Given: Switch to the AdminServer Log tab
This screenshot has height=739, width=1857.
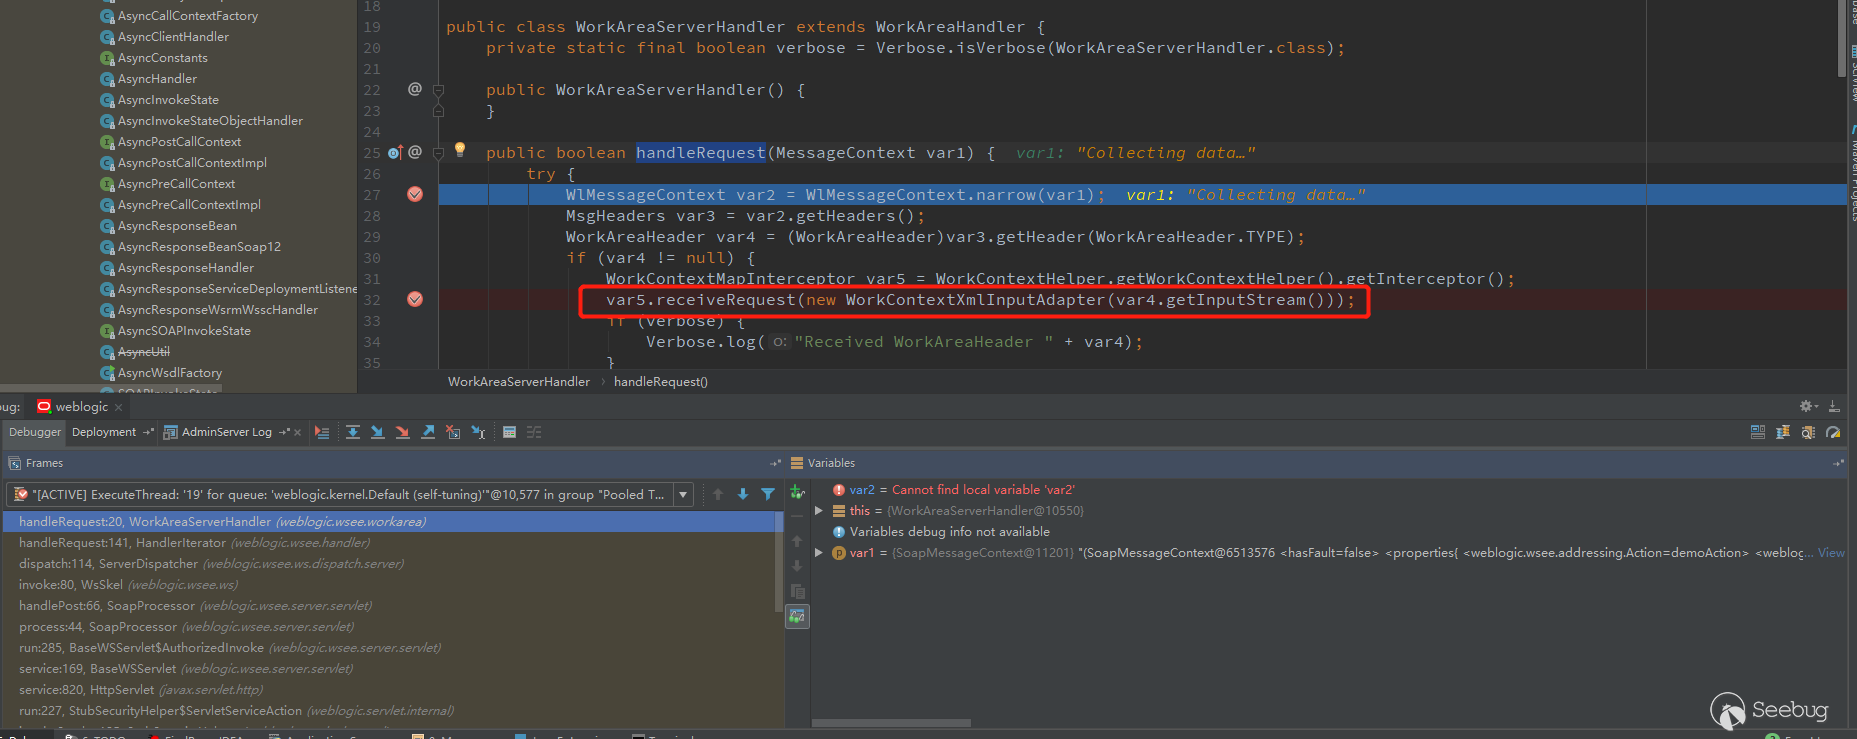Looking at the screenshot, I should [226, 432].
